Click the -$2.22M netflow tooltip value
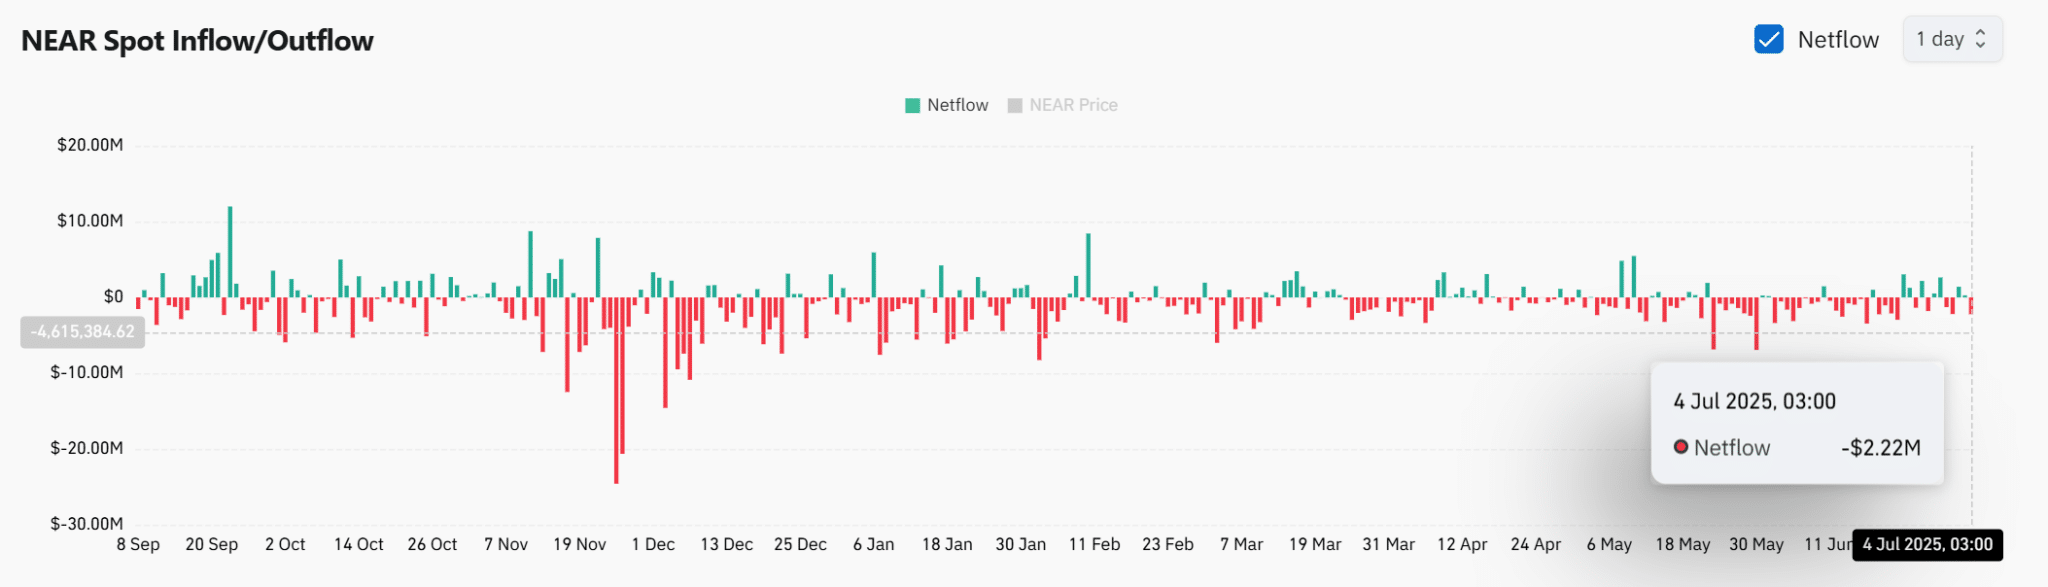2048x587 pixels. point(1881,448)
